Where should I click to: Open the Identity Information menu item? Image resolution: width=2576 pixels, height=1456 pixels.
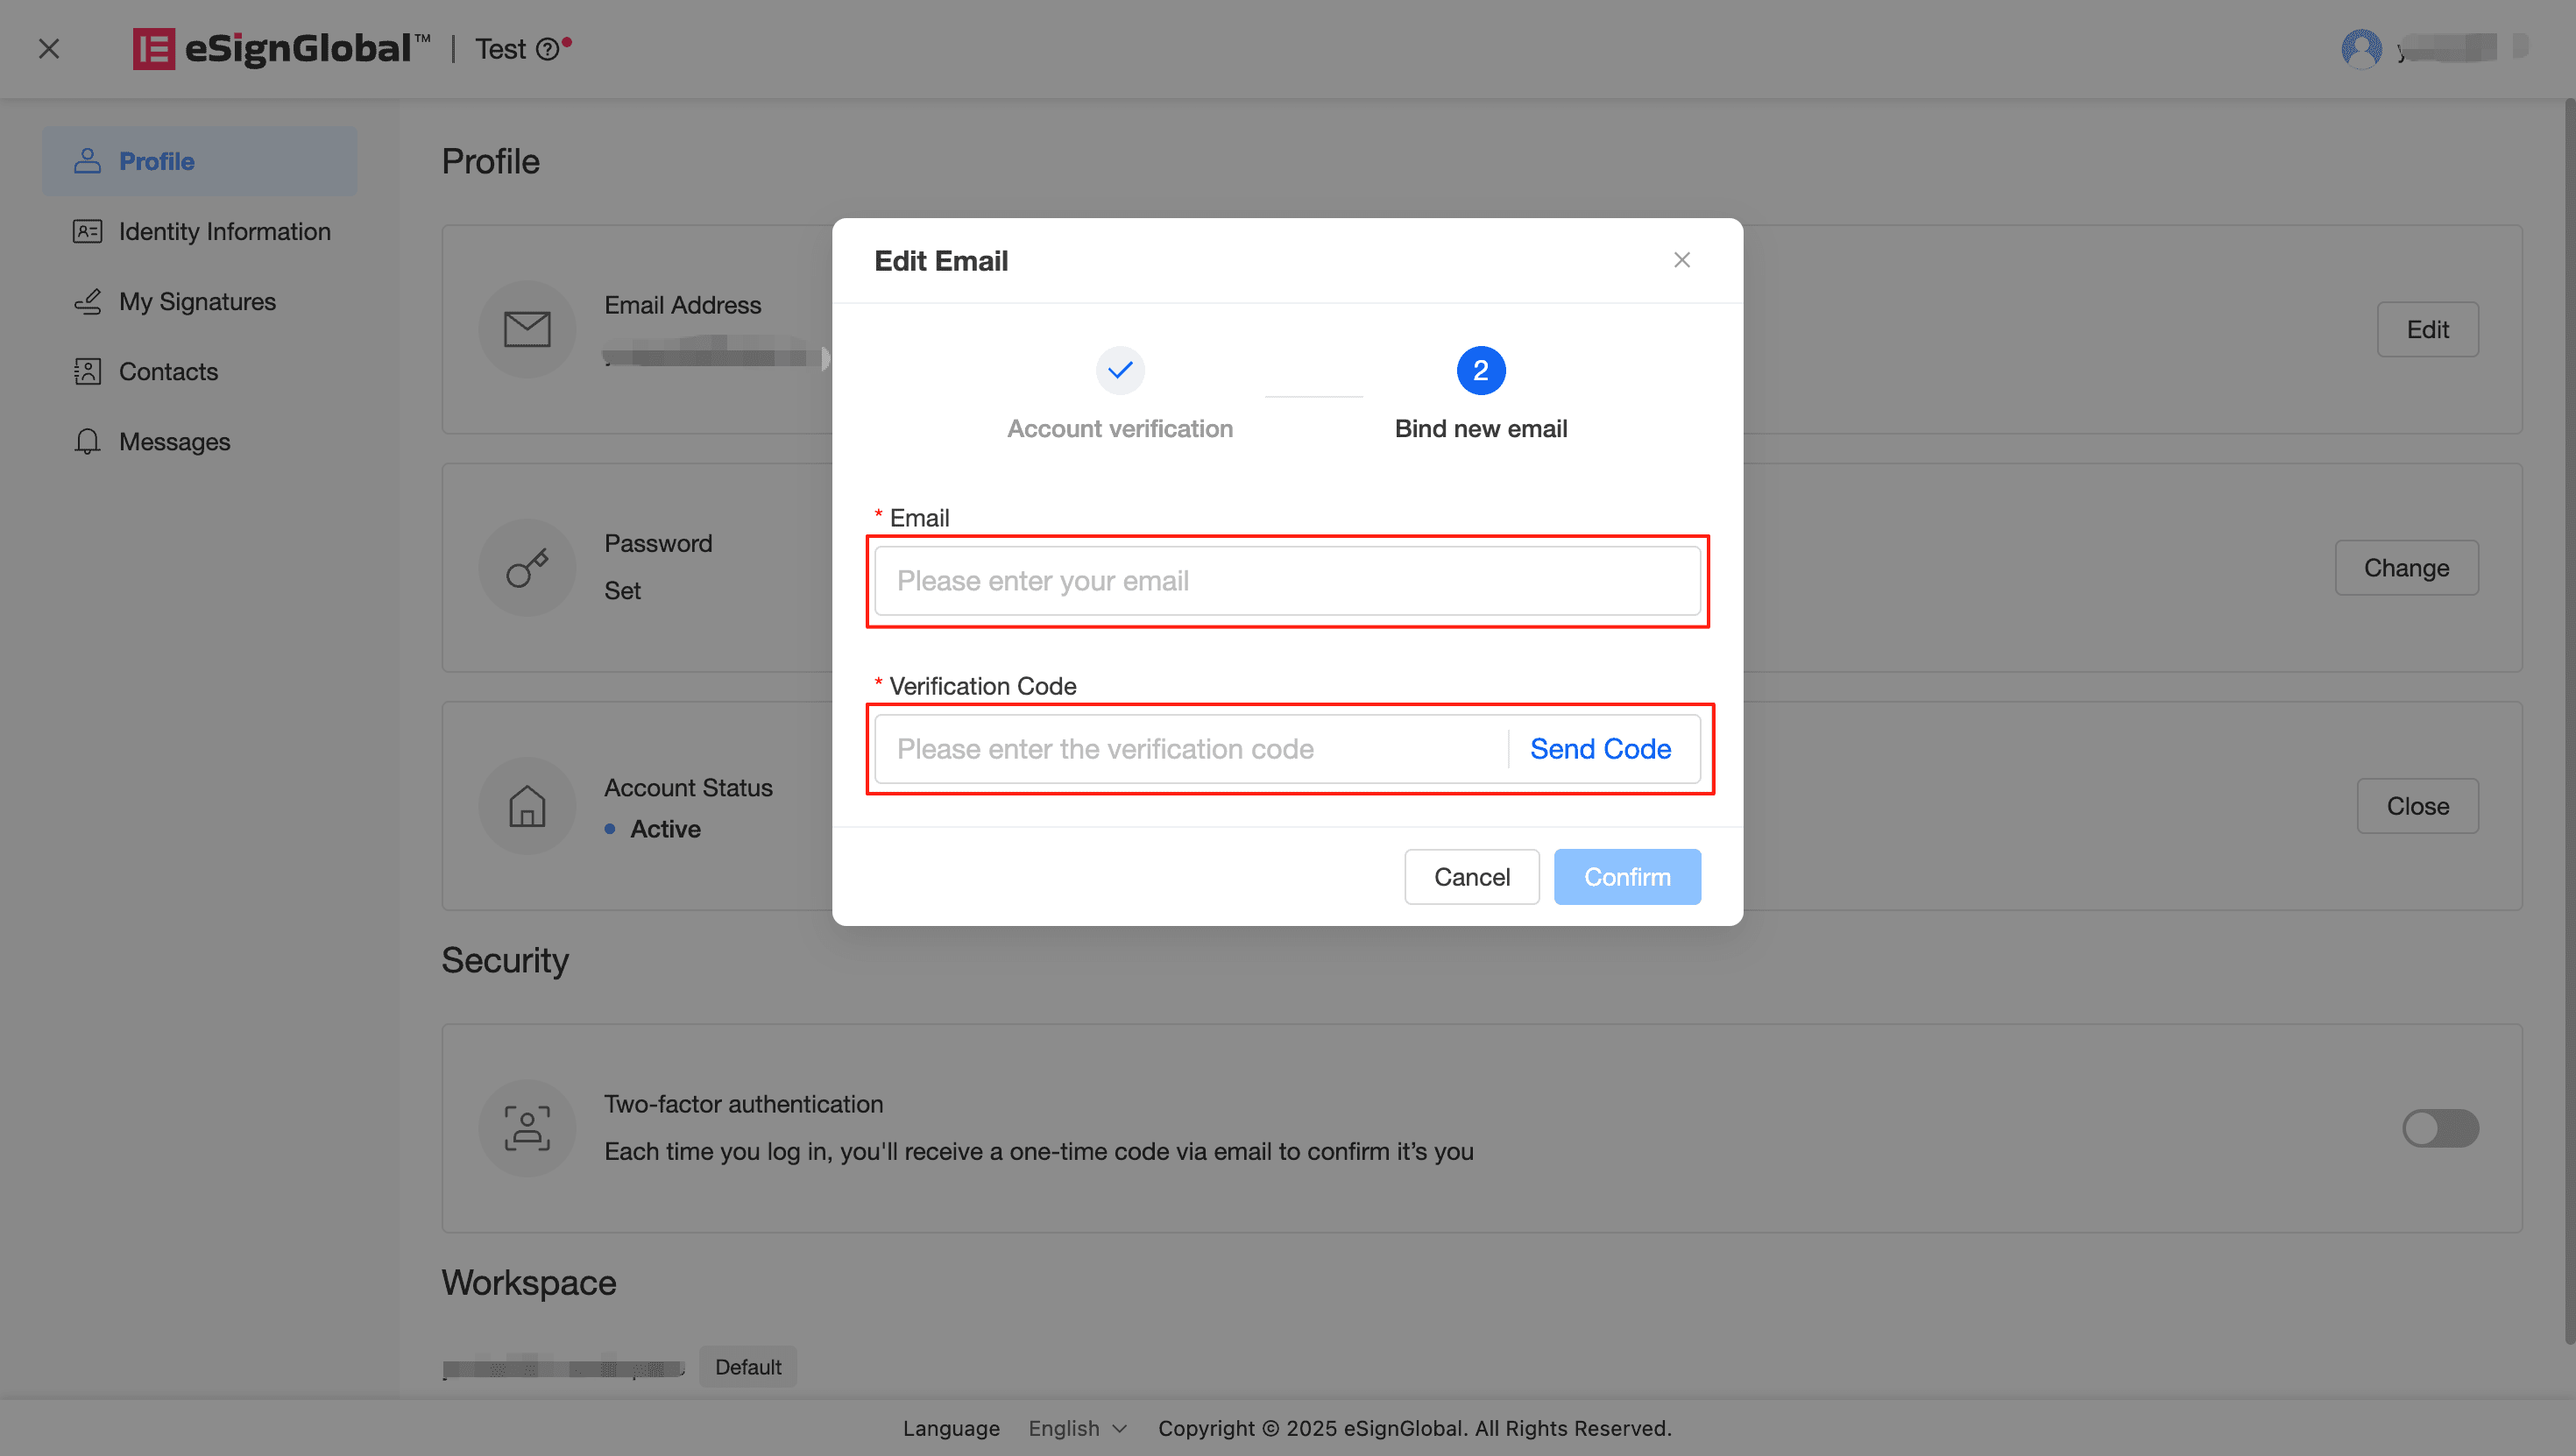(x=224, y=232)
